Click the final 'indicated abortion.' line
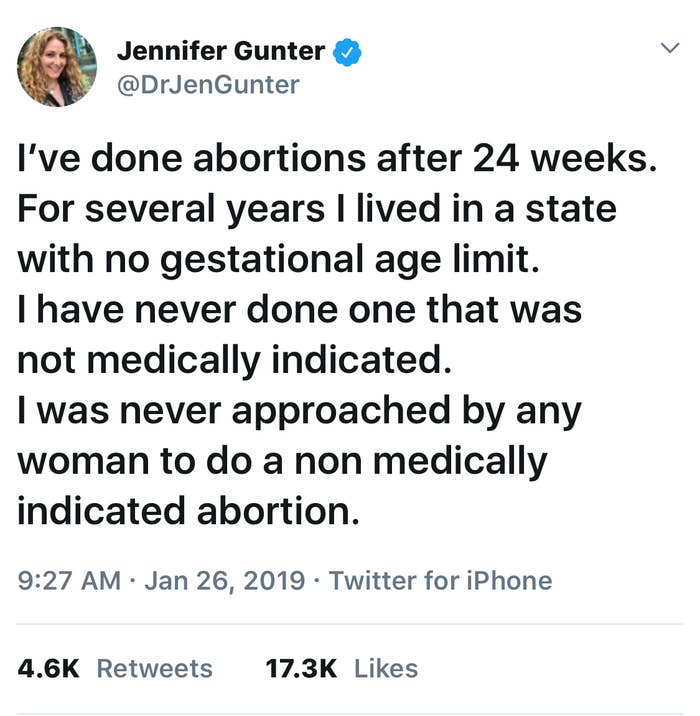This screenshot has height=716, width=700. (189, 511)
